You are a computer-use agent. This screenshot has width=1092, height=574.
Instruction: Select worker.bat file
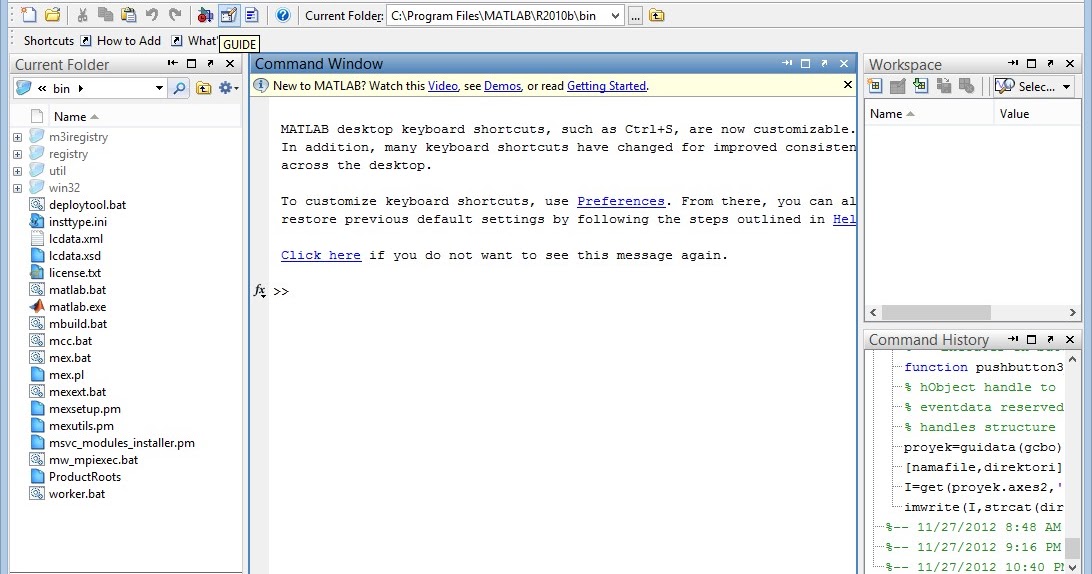tap(77, 494)
